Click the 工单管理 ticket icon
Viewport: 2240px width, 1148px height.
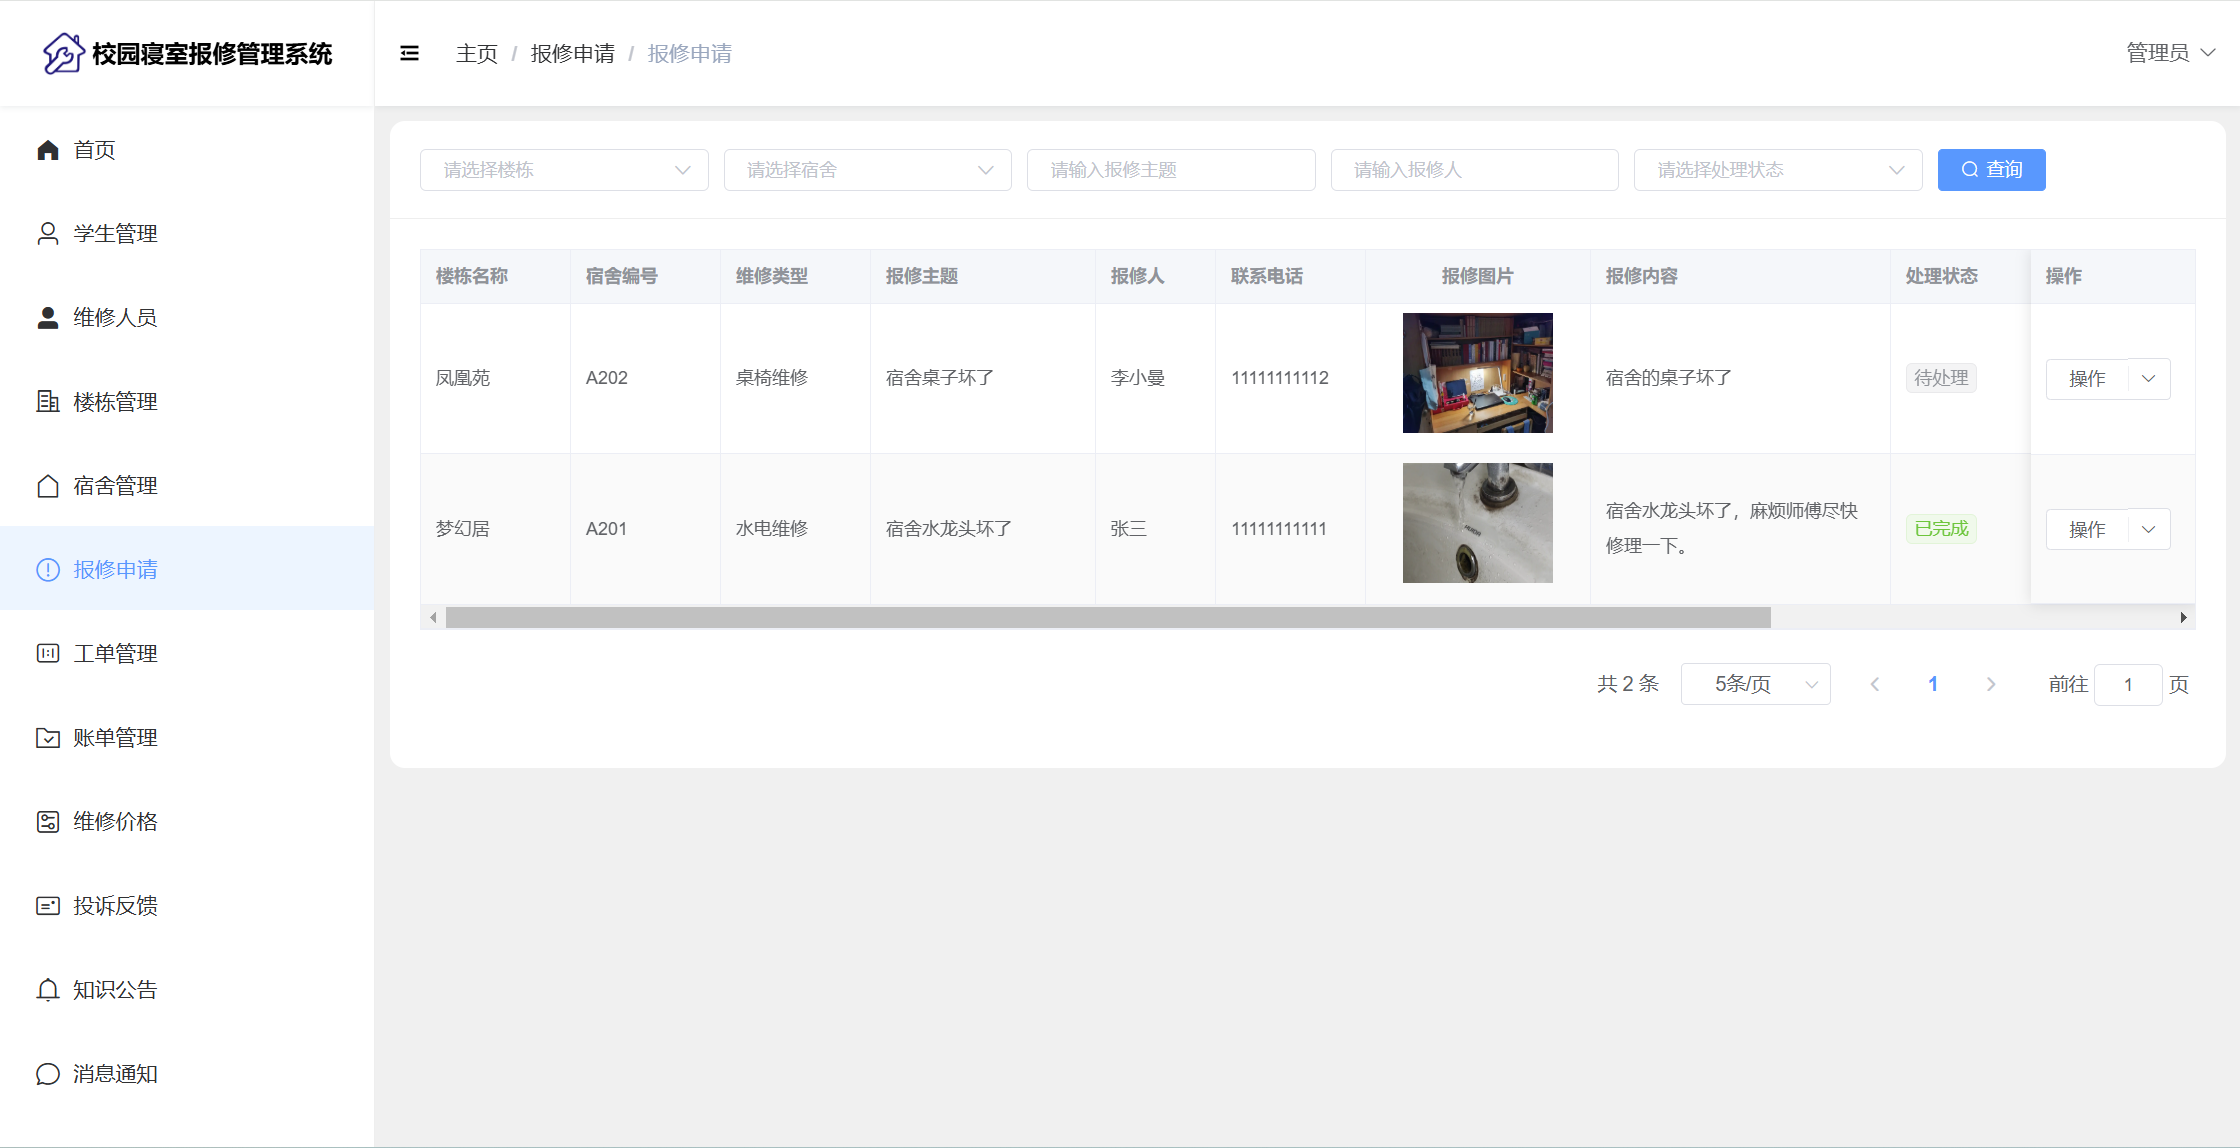click(x=48, y=654)
